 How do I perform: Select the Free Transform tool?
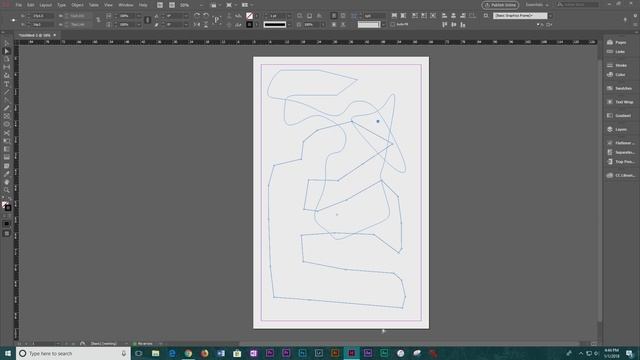click(x=7, y=141)
